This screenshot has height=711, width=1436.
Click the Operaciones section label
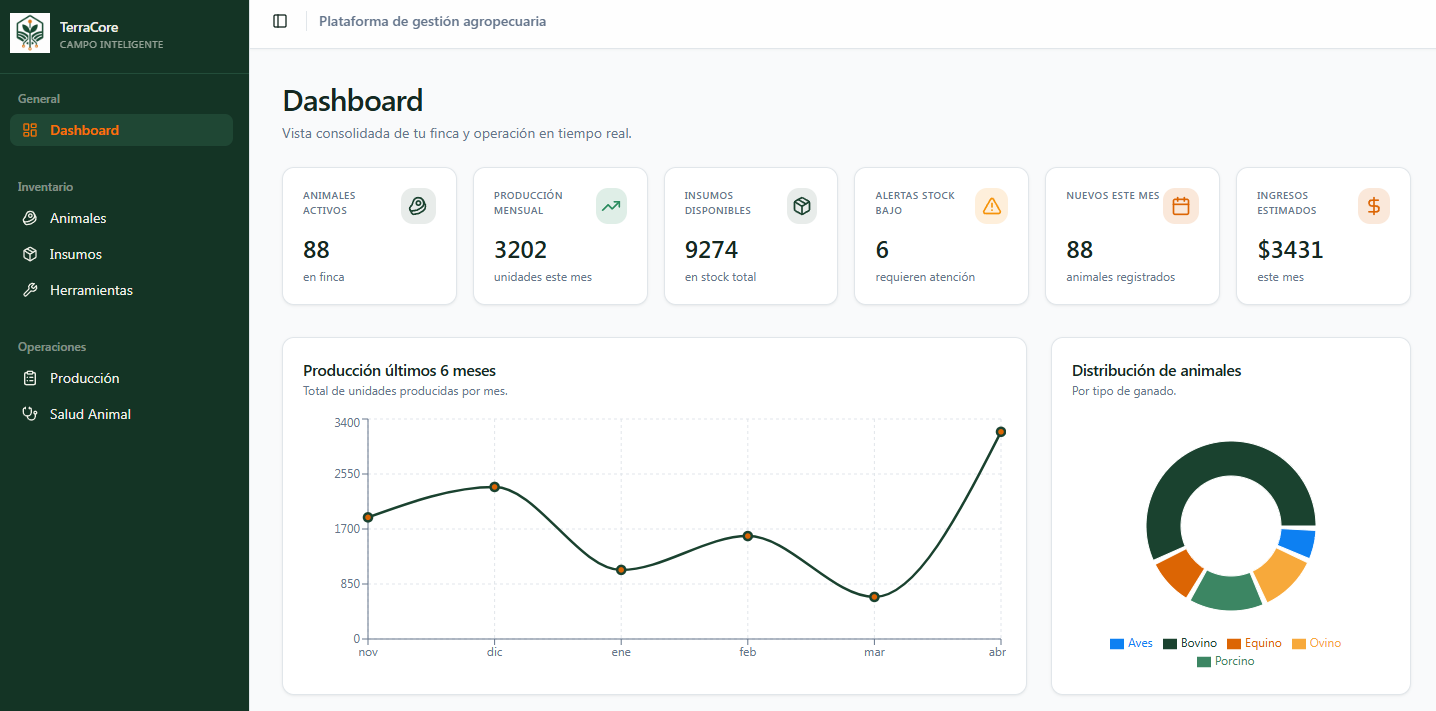[x=52, y=347]
